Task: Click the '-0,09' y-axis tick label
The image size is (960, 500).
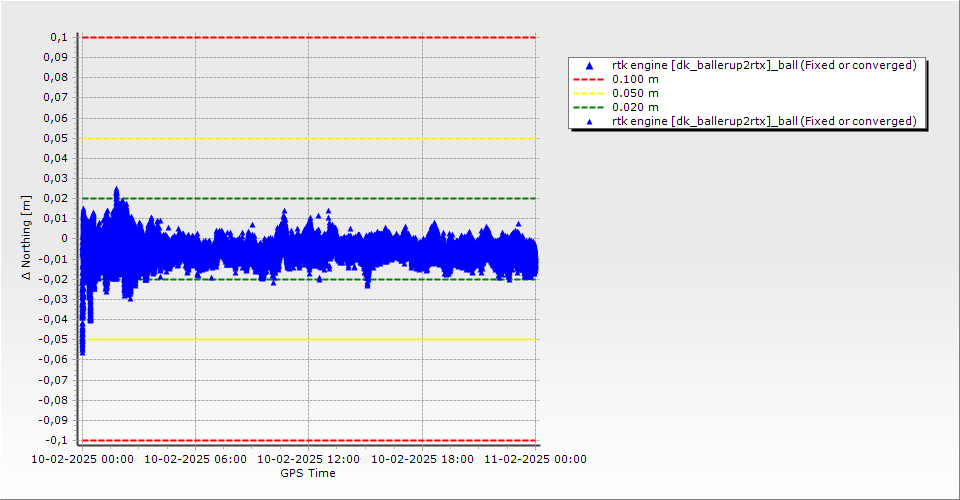Action: click(x=54, y=420)
